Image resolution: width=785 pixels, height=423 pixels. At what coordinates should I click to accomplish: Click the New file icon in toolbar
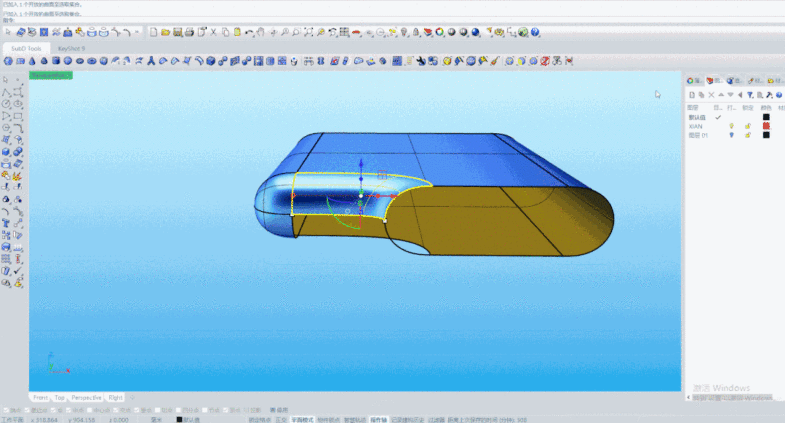click(154, 32)
